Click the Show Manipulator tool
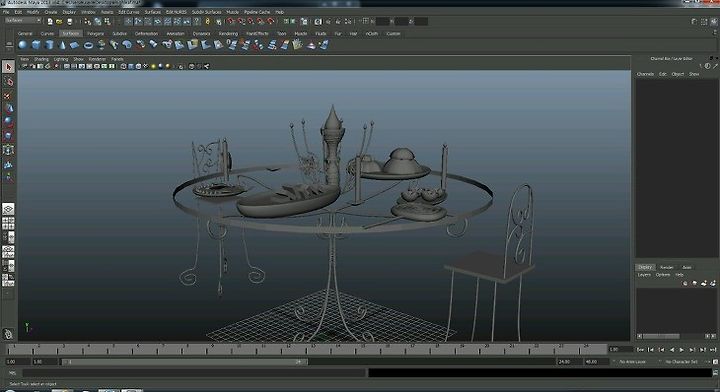Viewport: 720px width, 392px height. (x=8, y=177)
